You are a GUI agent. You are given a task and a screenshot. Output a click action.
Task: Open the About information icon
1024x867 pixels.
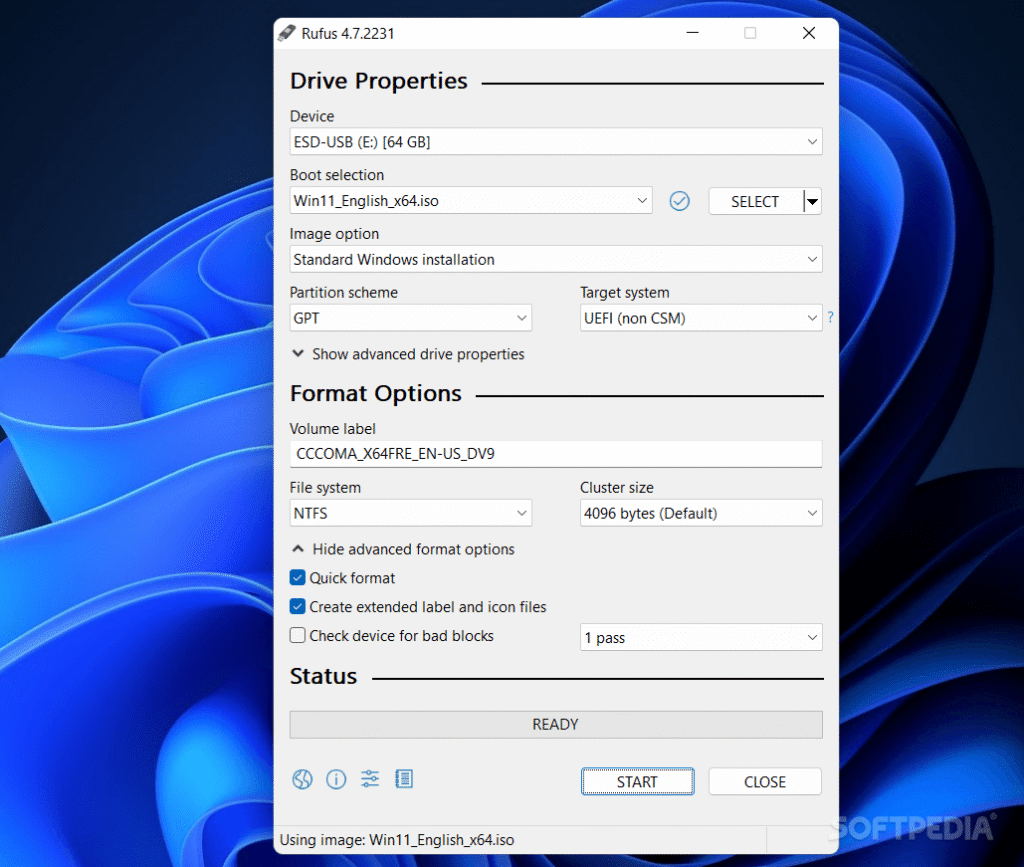(336, 779)
